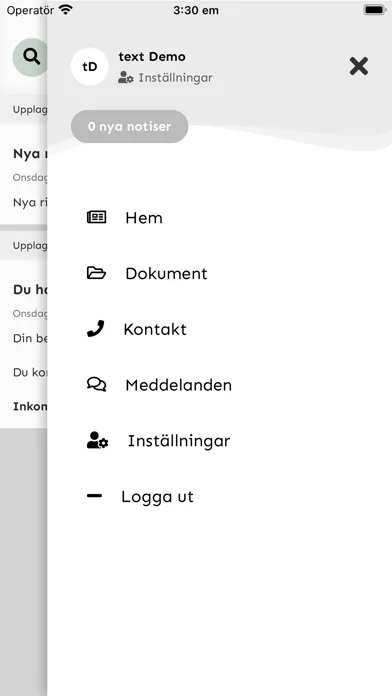Tap the phone icon beside Kontakt
392x696 pixels.
click(95, 328)
